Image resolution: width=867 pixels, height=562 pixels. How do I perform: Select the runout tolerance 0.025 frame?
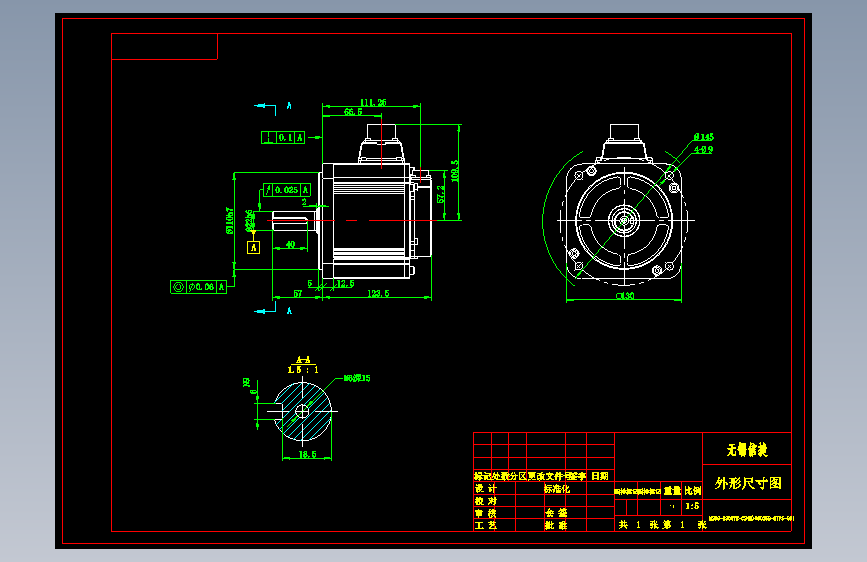point(286,190)
